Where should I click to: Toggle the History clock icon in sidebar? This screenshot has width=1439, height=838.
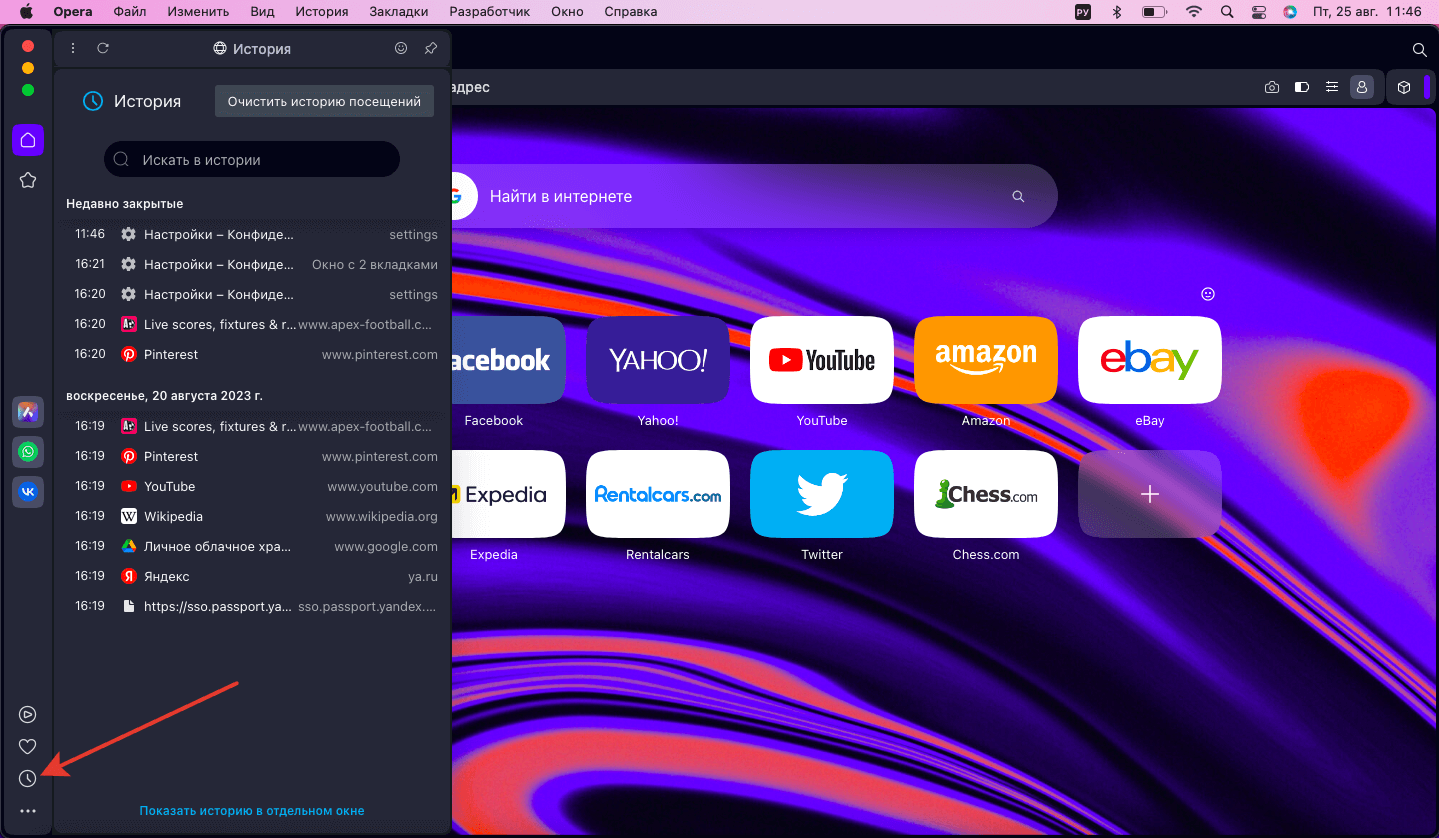[28, 778]
